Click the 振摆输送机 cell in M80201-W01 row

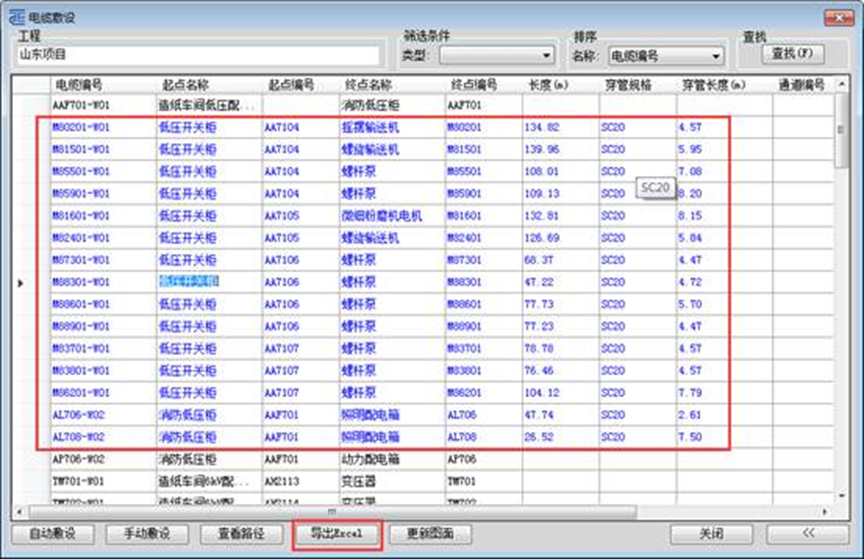(x=370, y=127)
